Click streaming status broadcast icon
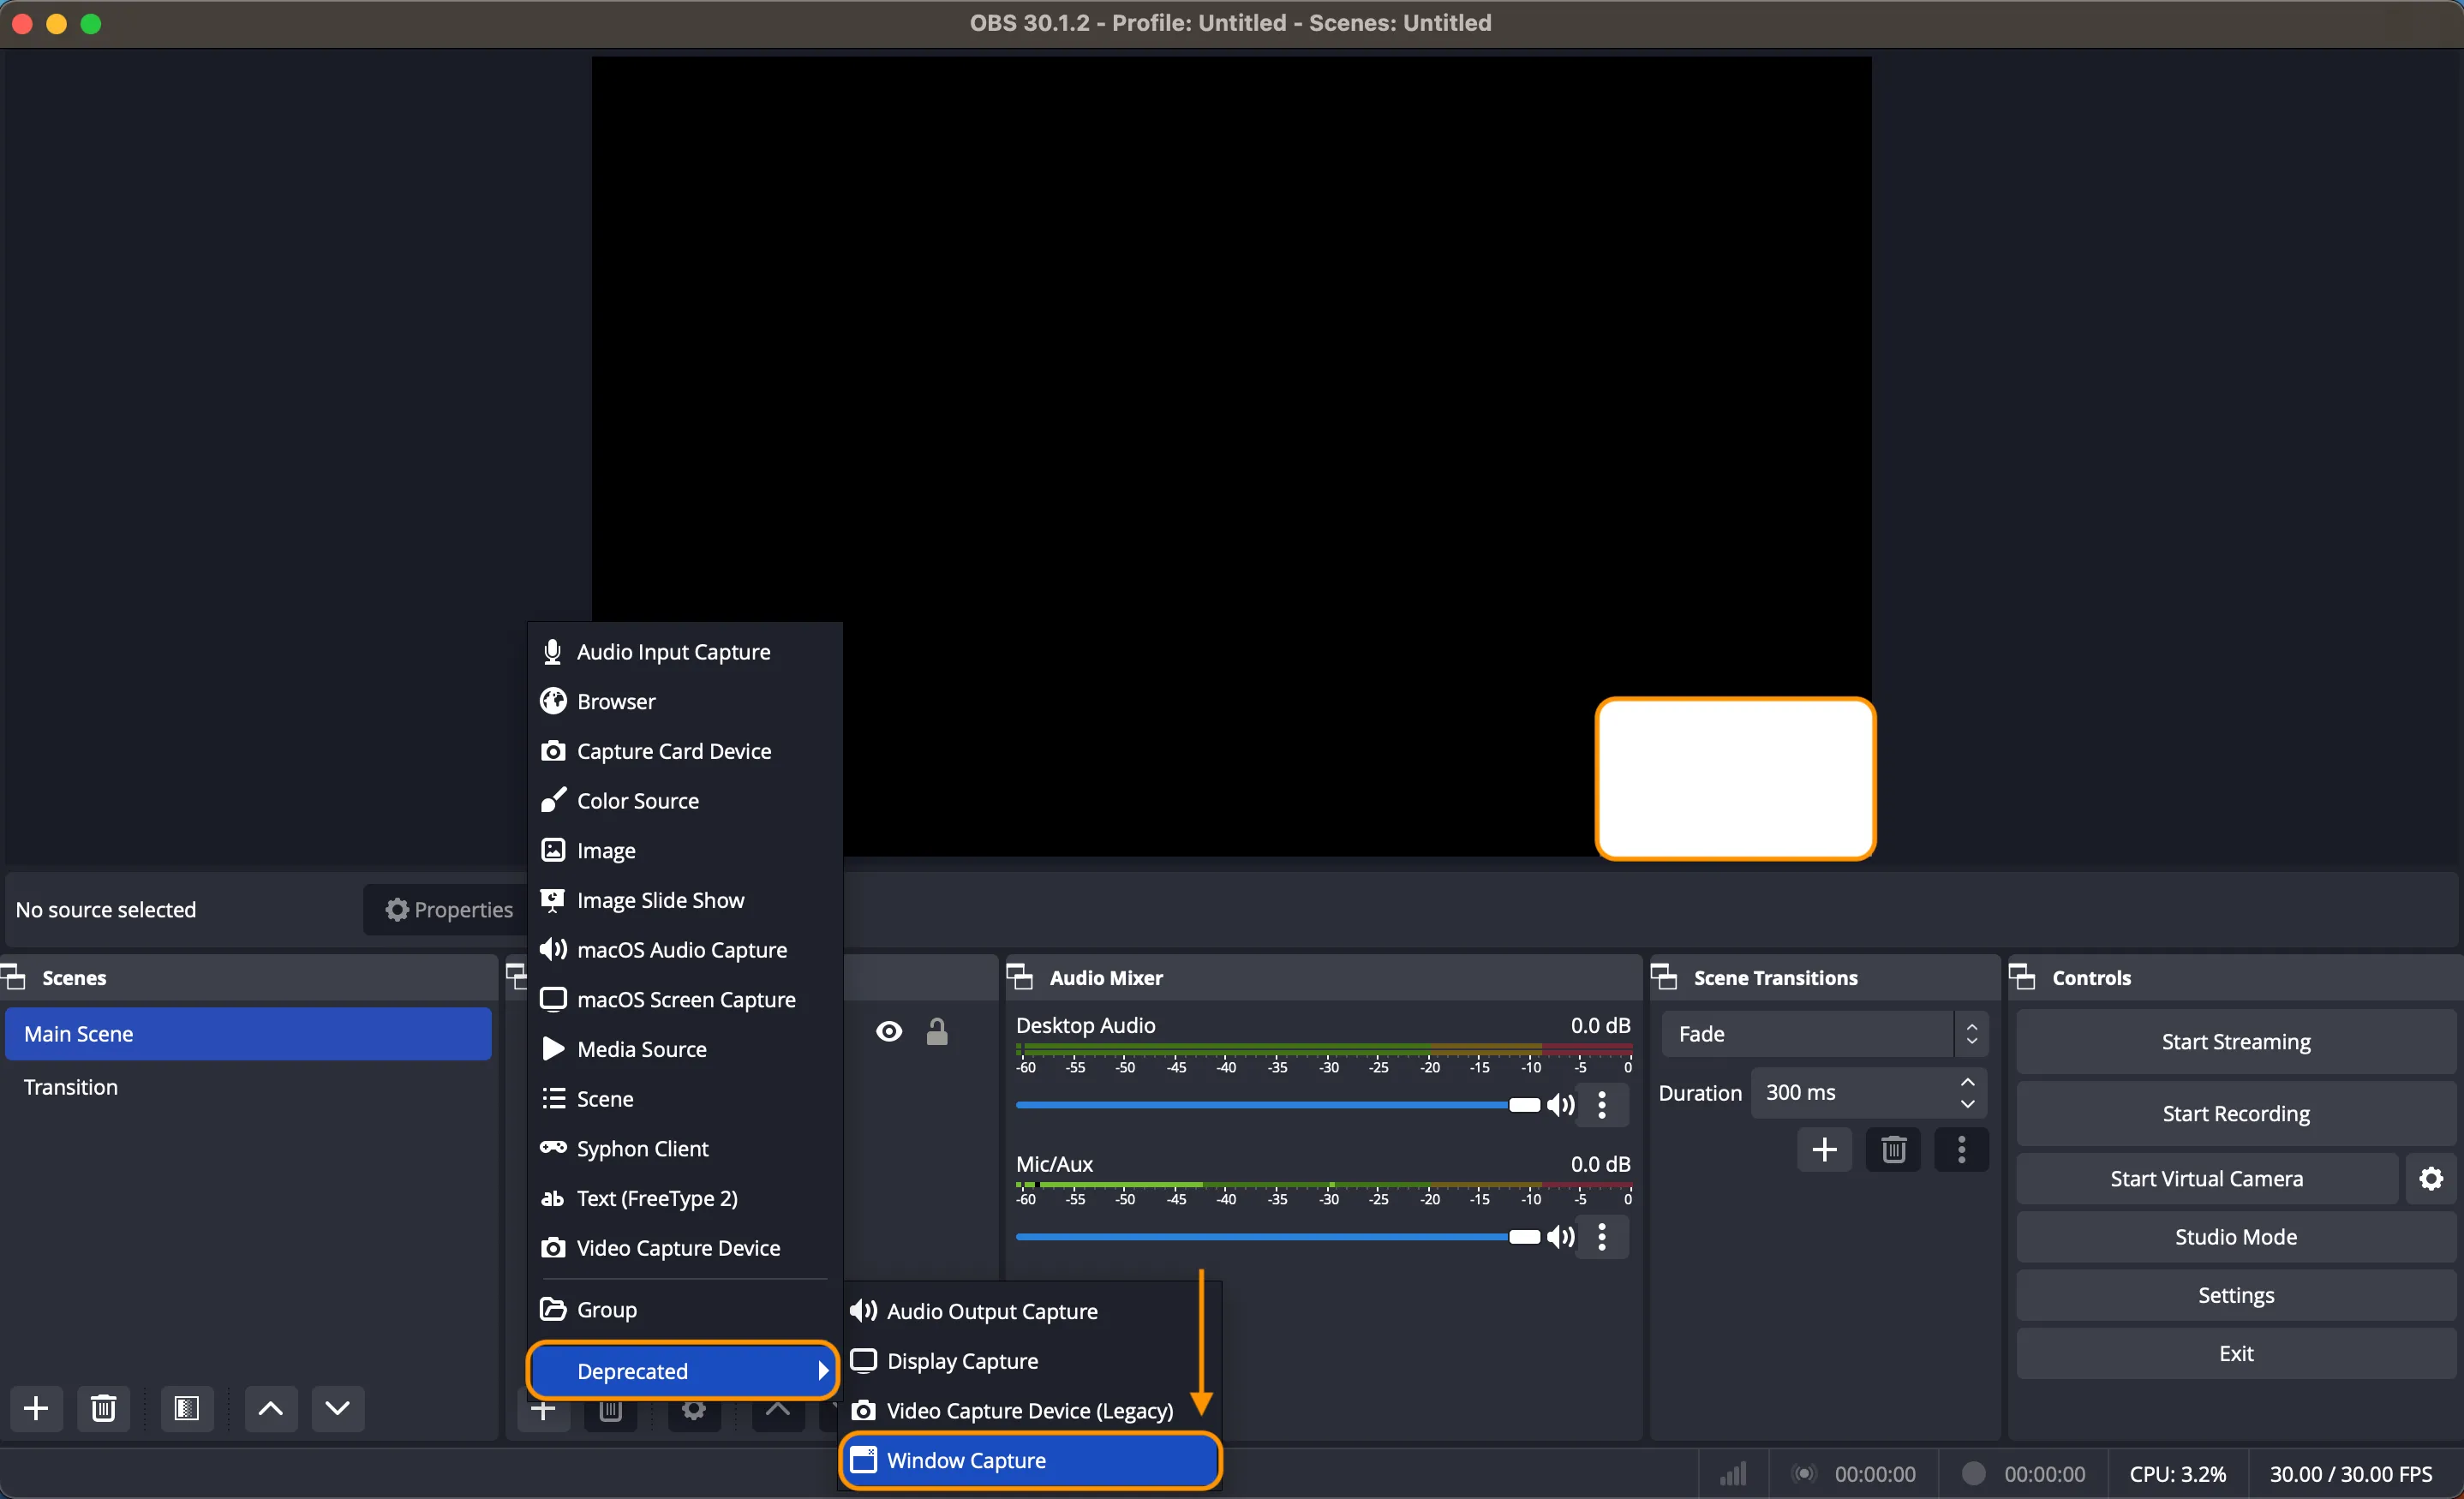Screen dimensions: 2464x1499 tap(1804, 1473)
